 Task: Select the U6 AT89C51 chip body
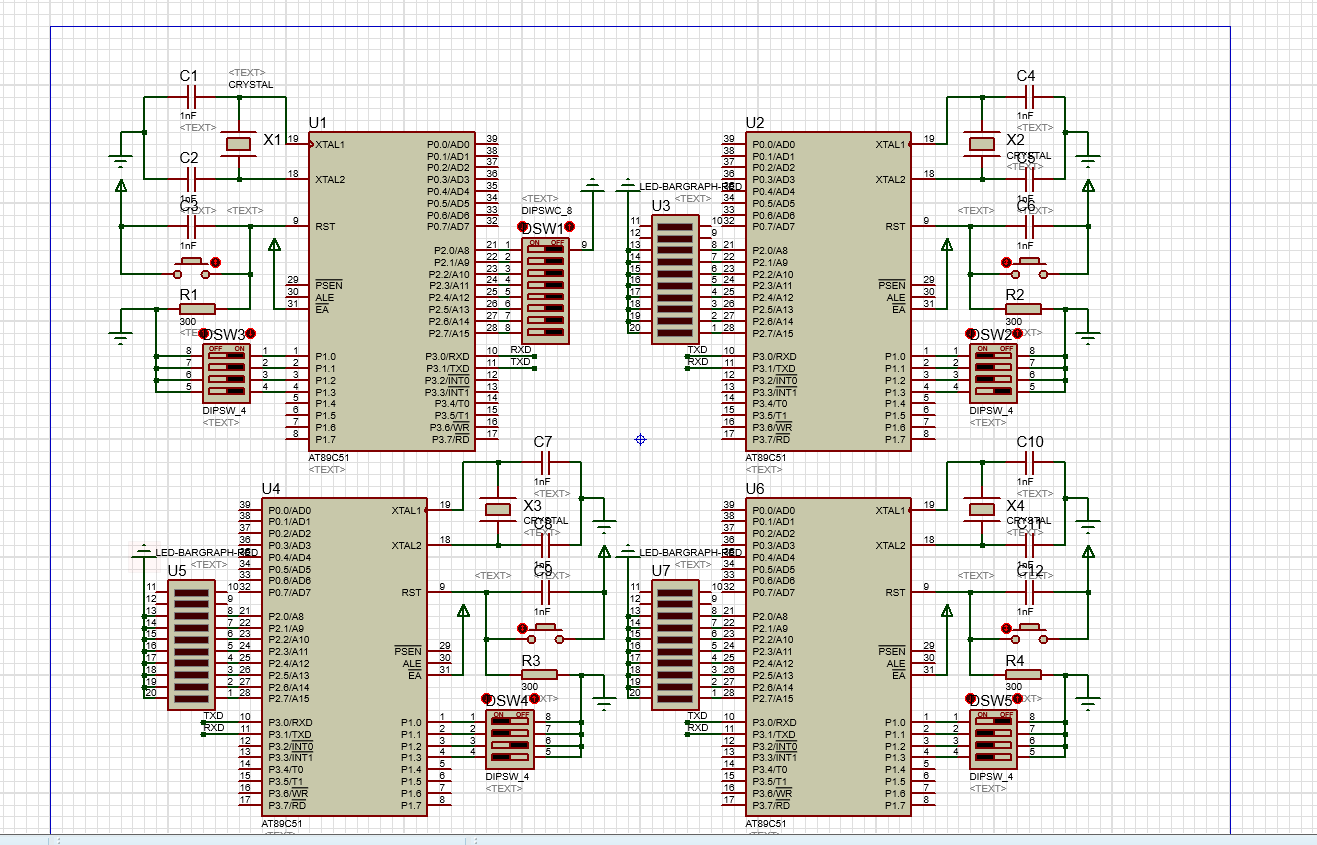pyautogui.click(x=827, y=657)
